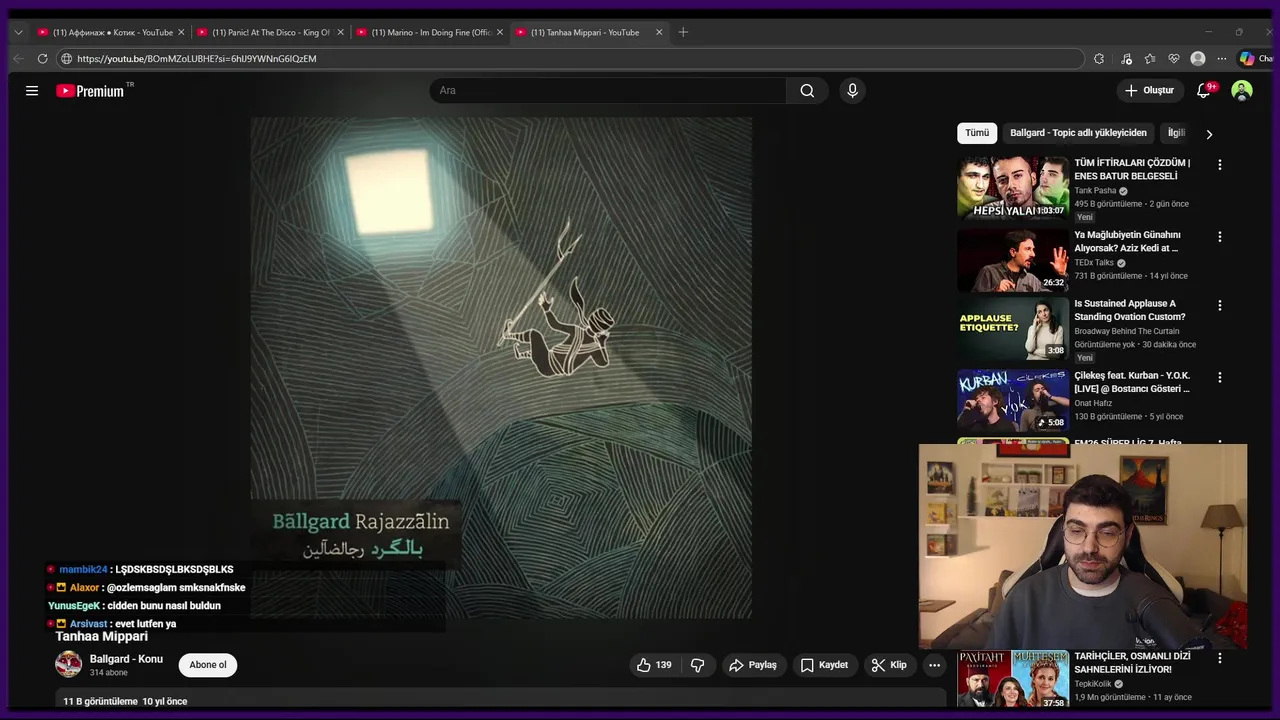Click the Klip clip button

click(889, 665)
